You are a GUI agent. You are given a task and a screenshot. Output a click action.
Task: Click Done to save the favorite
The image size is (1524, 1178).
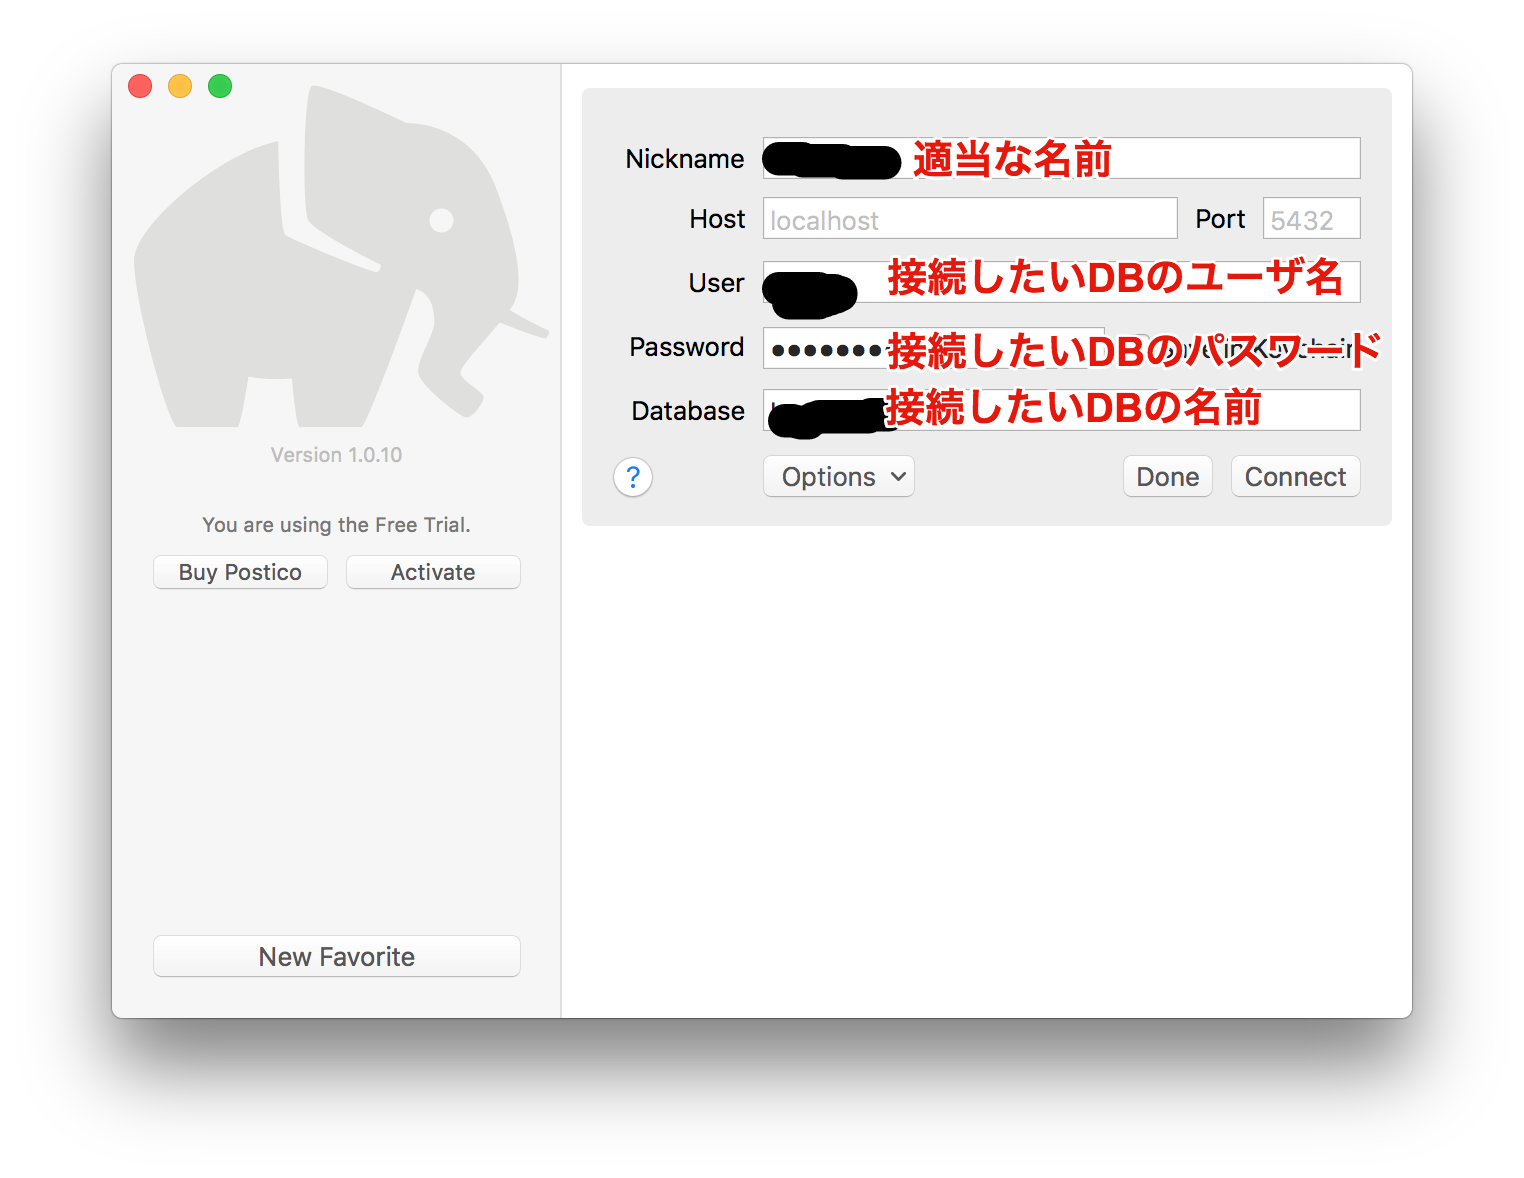coord(1167,476)
